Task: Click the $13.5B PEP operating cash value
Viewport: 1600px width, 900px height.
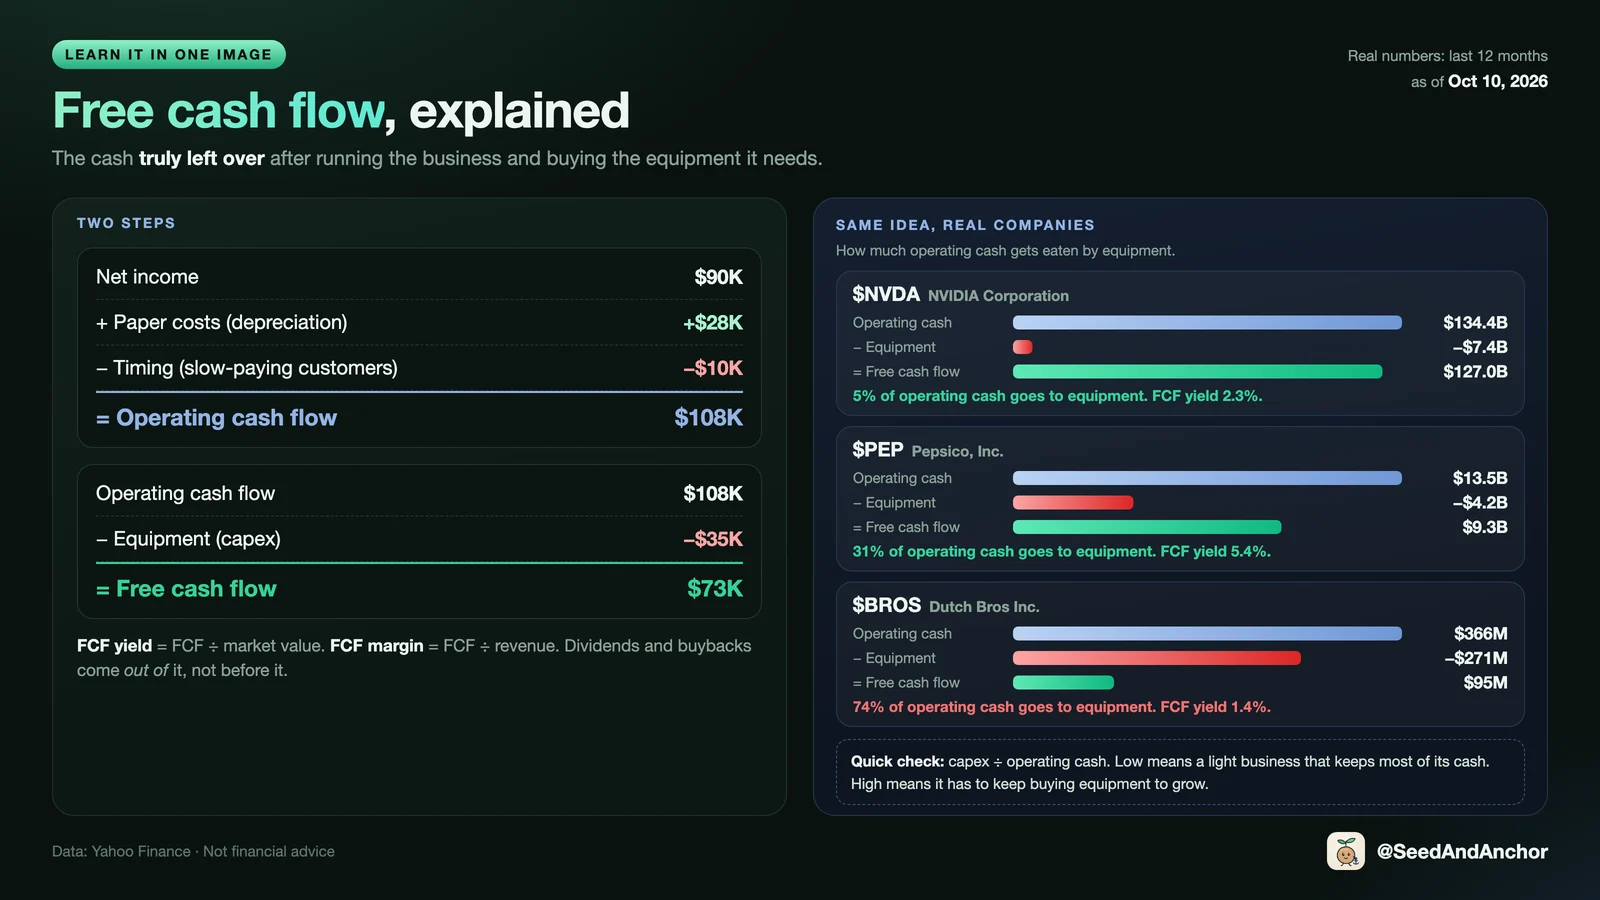Action: [1480, 478]
